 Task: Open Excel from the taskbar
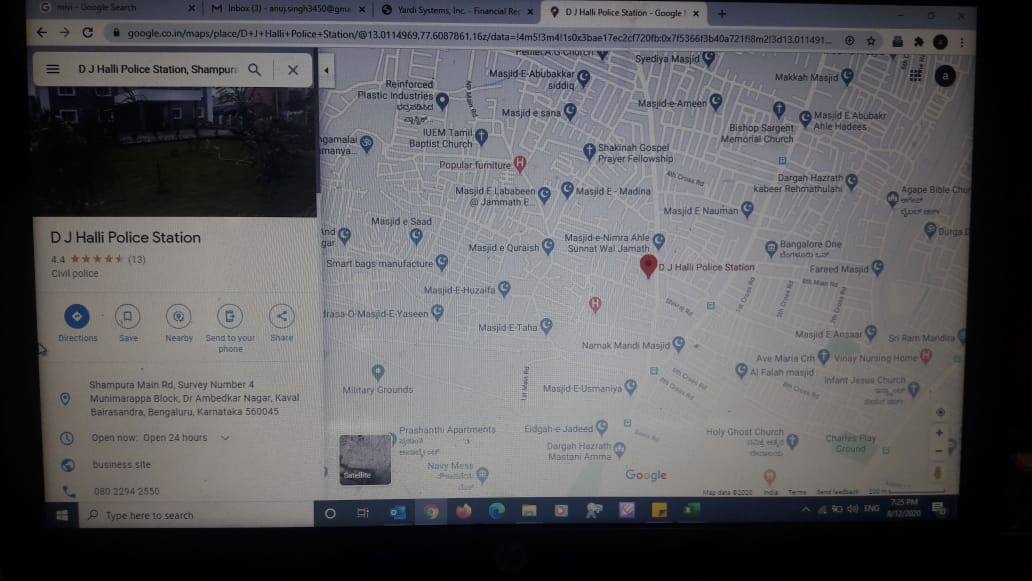click(691, 509)
